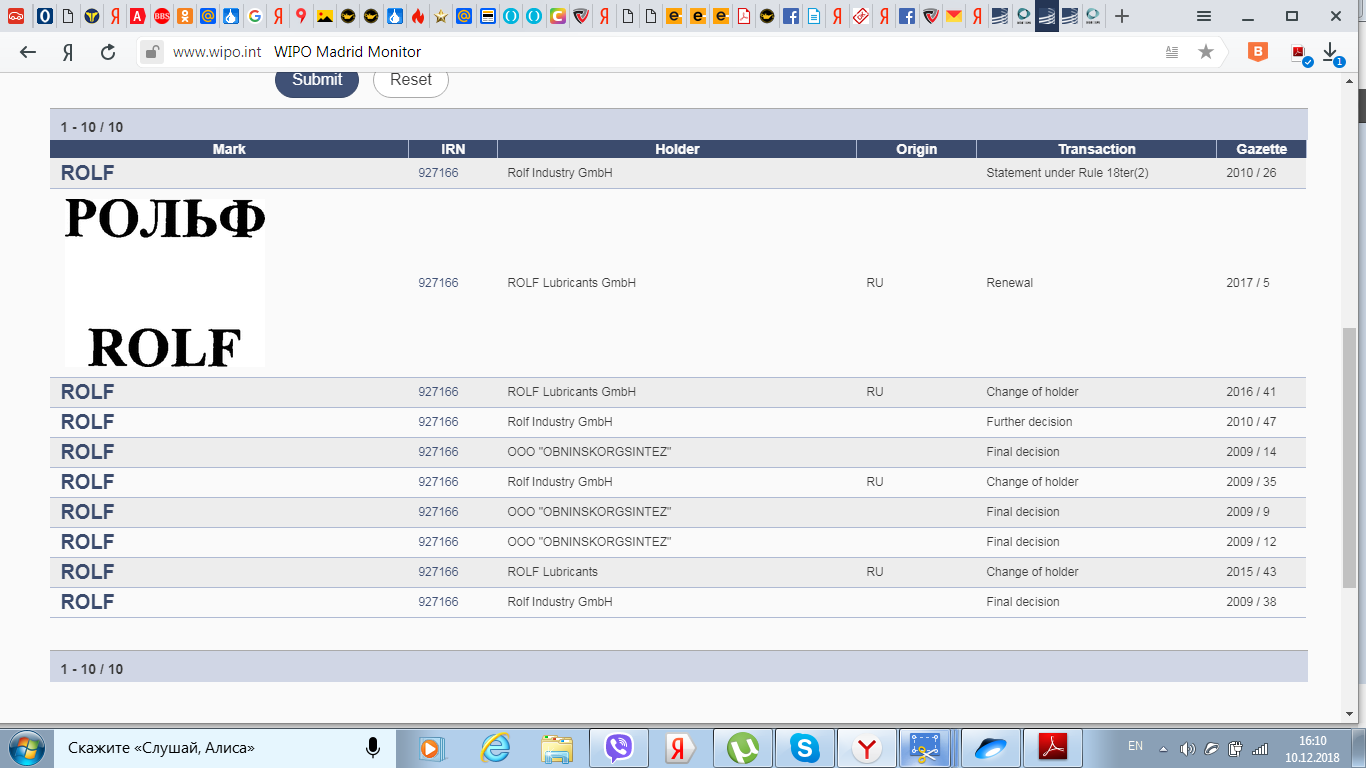The image size is (1366, 768).
Task: Open ROLF mark in the 2009 / 9 row
Action: point(88,512)
